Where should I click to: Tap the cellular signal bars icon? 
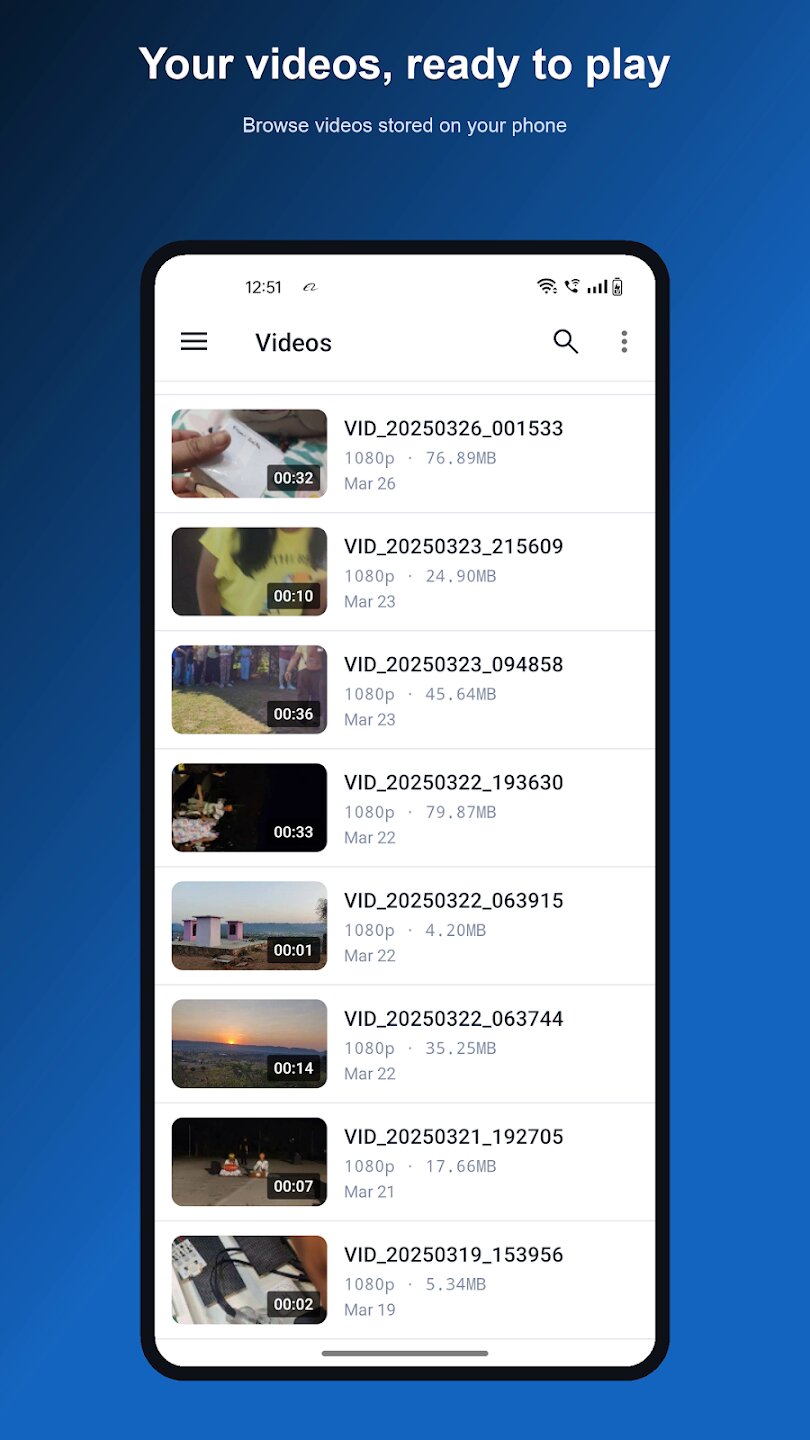[597, 287]
